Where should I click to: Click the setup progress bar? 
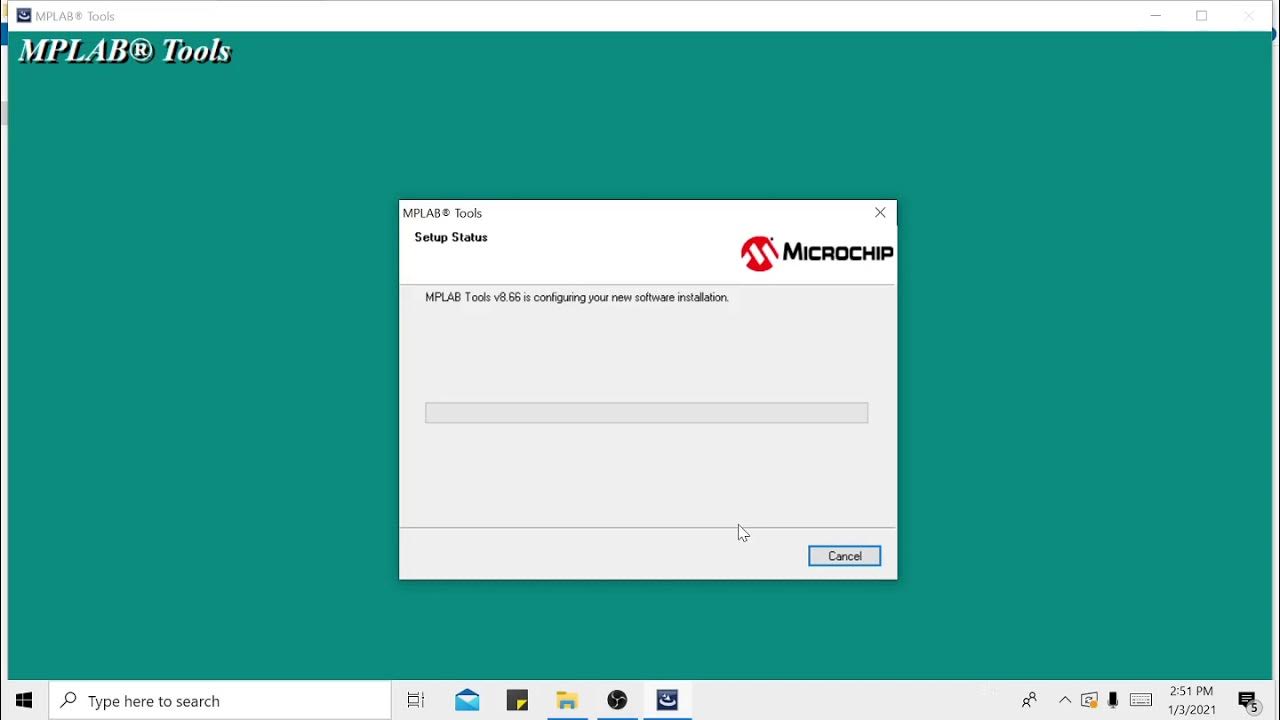646,413
